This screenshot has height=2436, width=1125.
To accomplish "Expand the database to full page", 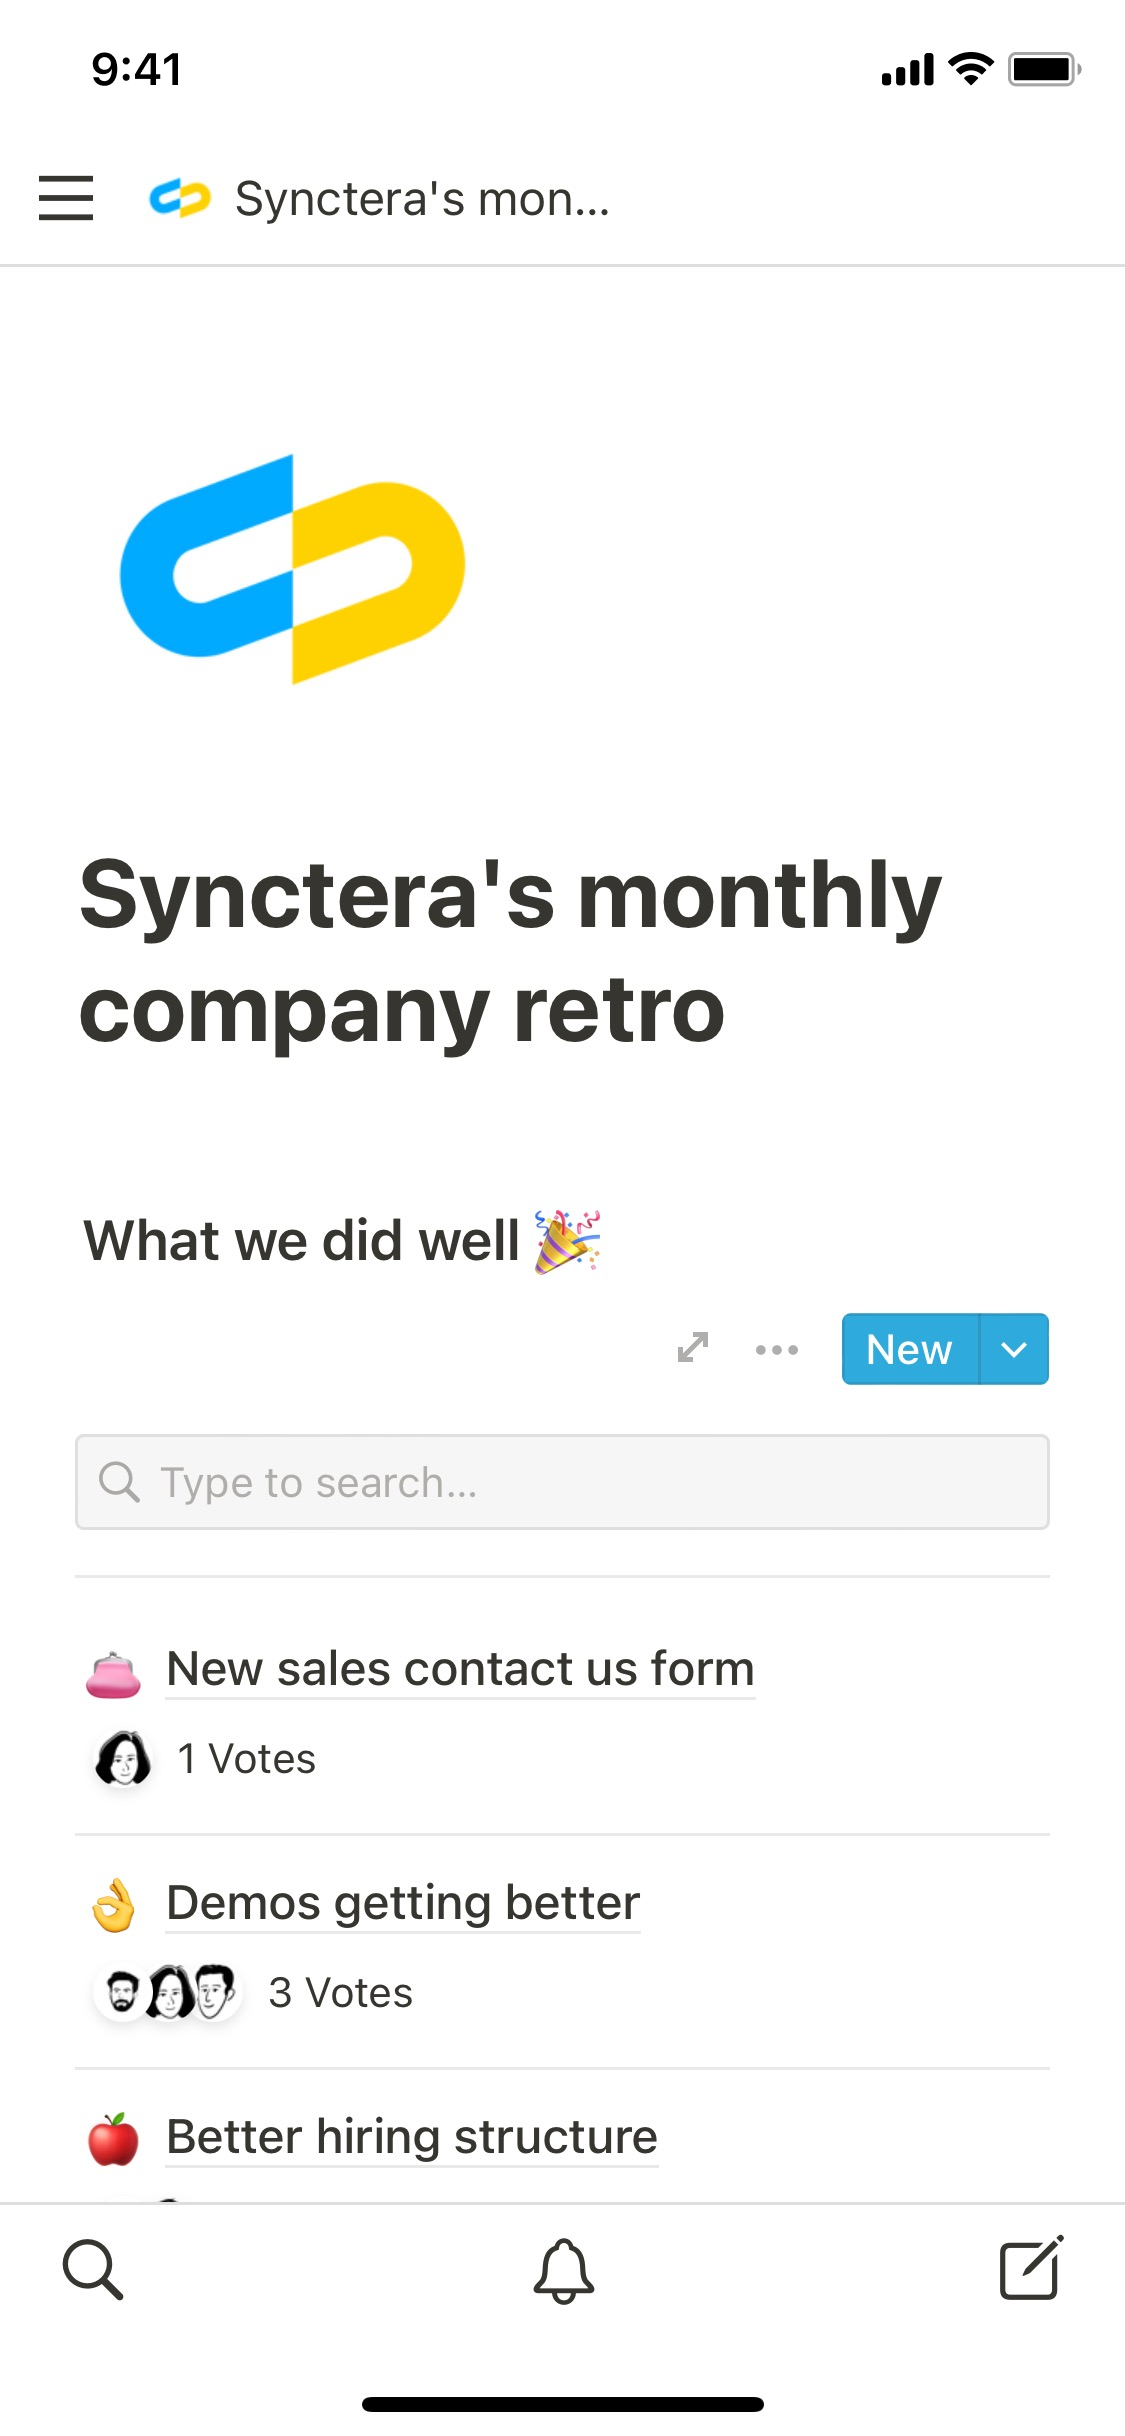I will tap(692, 1348).
